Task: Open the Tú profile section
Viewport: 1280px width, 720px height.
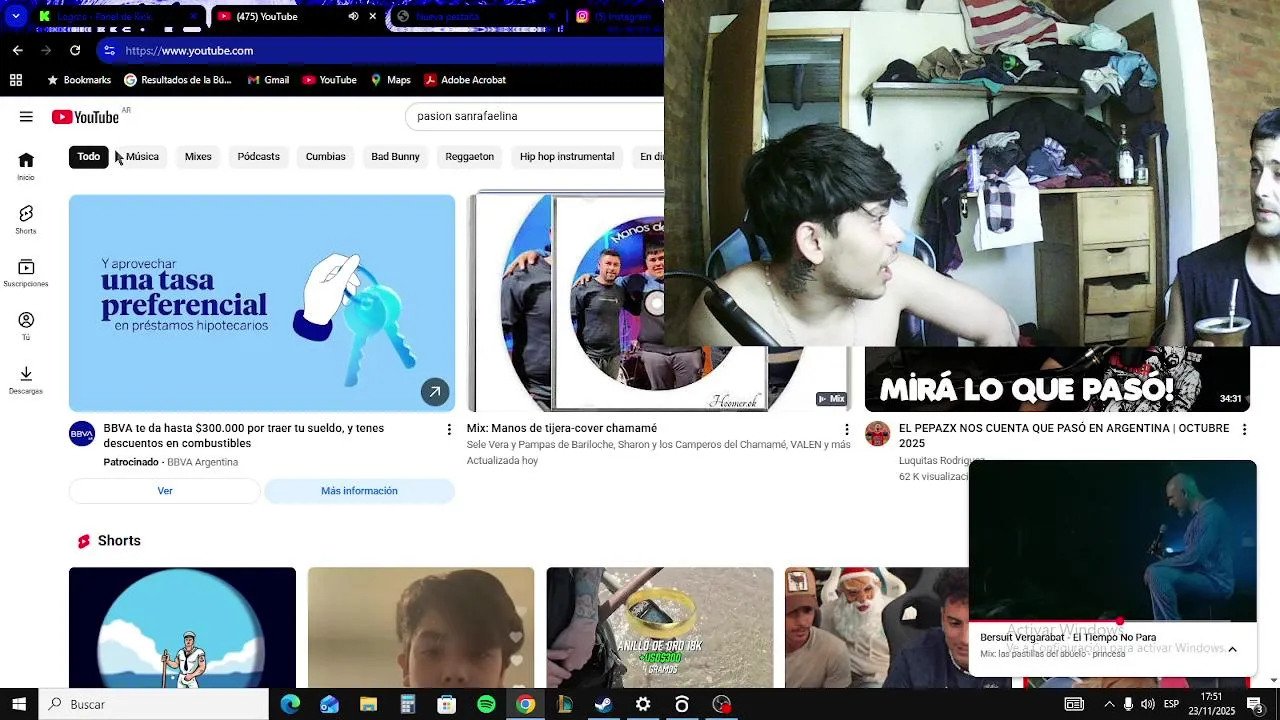Action: tap(26, 326)
